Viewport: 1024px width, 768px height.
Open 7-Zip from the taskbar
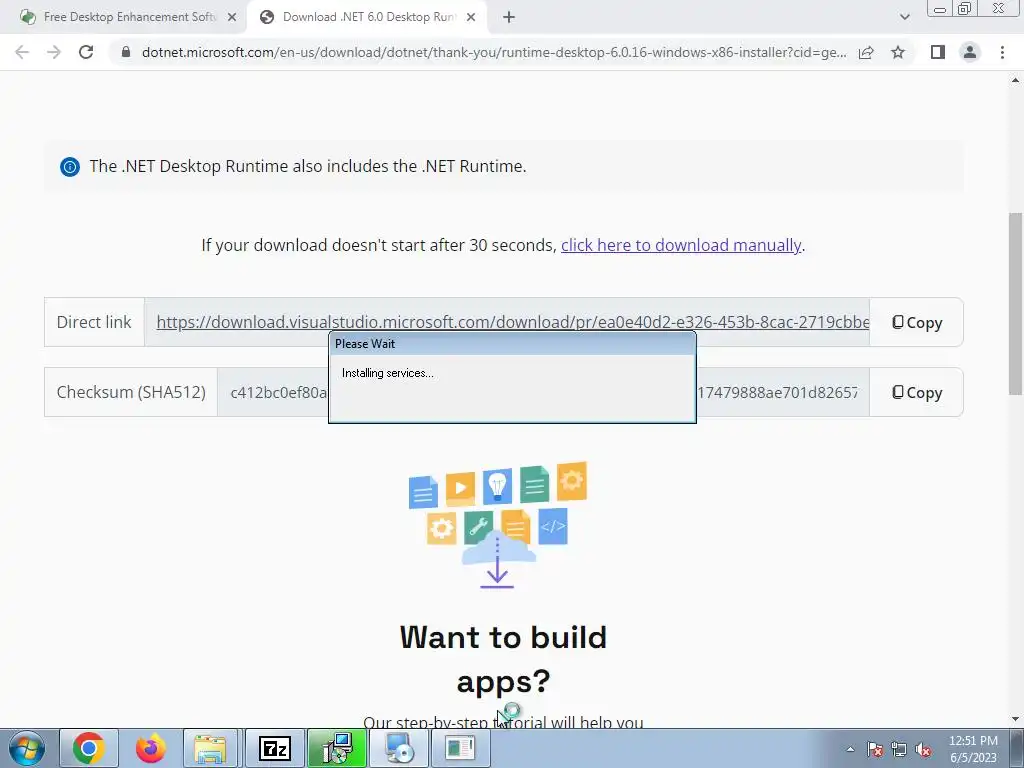tap(275, 748)
